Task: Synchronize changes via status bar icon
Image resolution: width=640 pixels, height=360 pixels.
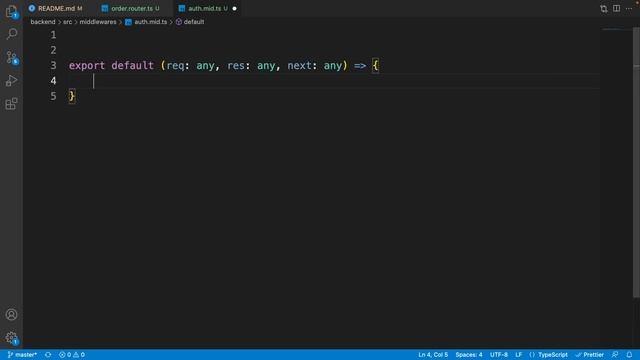Action: [48, 355]
